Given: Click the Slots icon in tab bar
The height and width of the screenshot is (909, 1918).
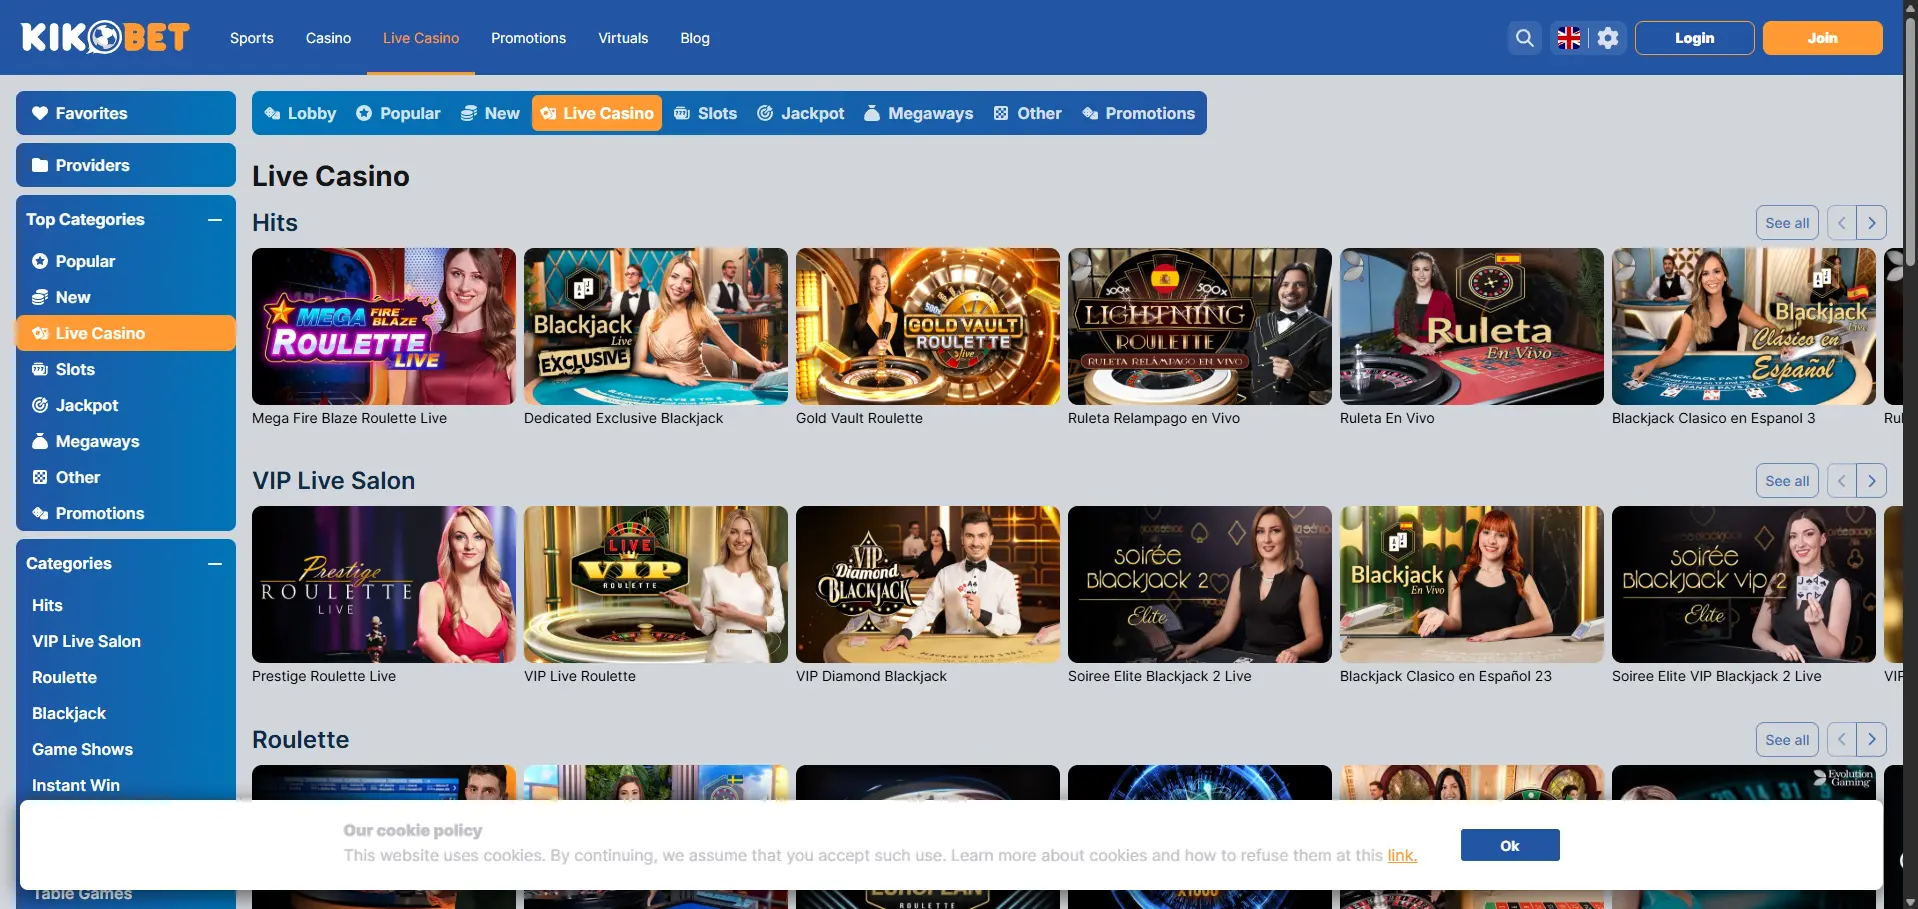Looking at the screenshot, I should (x=682, y=113).
